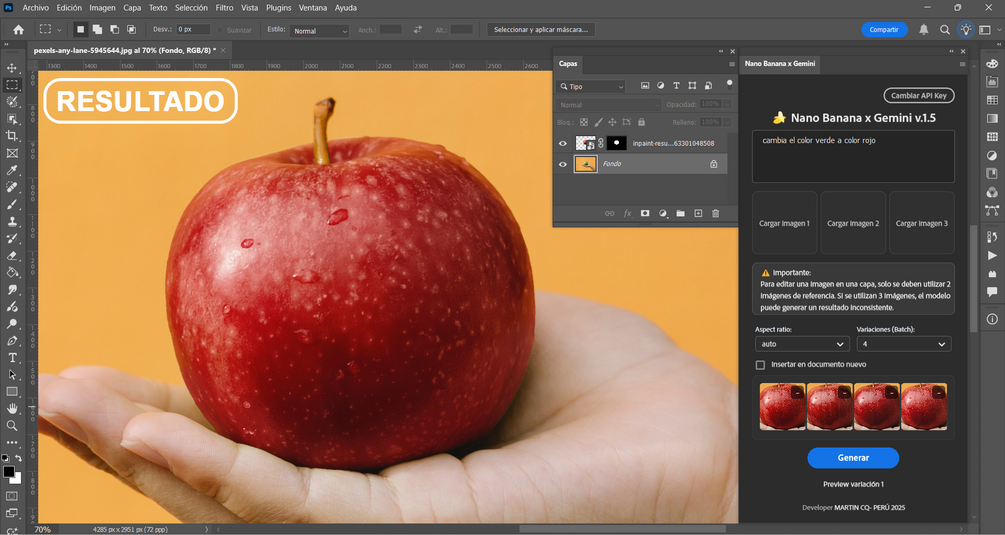Select the Frame tool
1005x535 pixels.
tap(12, 153)
